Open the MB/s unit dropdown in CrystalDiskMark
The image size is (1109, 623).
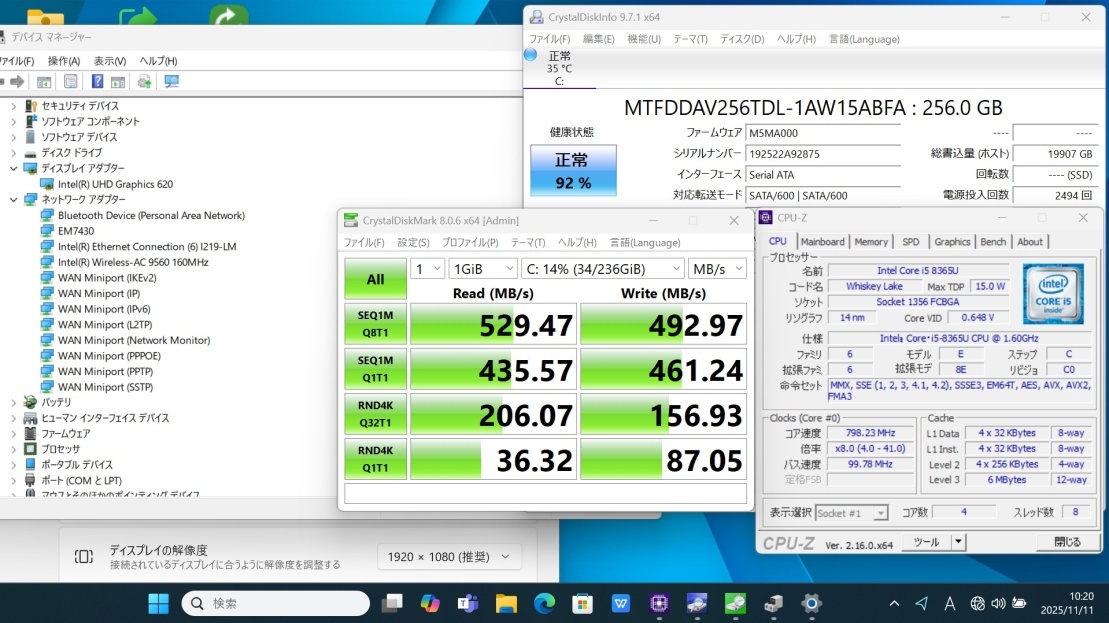[717, 269]
